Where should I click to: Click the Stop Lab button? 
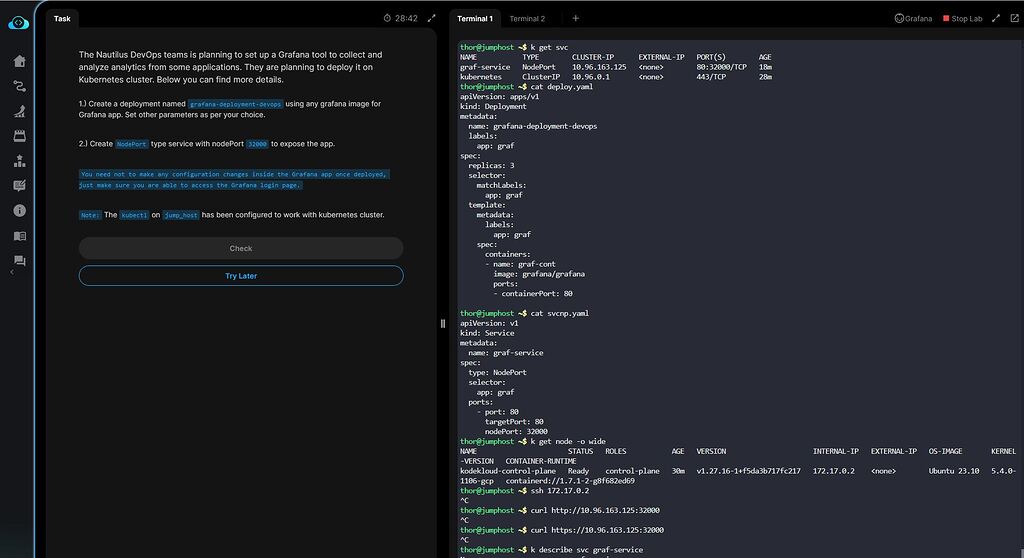click(x=962, y=18)
